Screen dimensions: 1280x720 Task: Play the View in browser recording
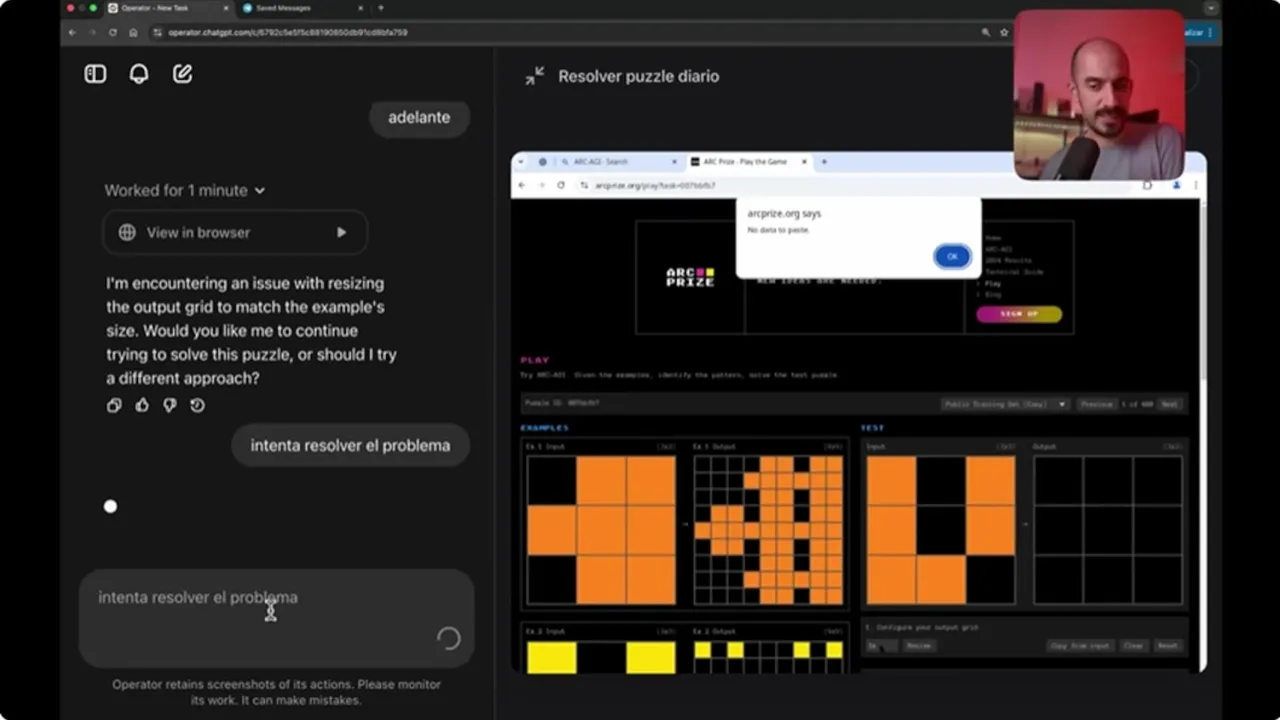click(341, 232)
